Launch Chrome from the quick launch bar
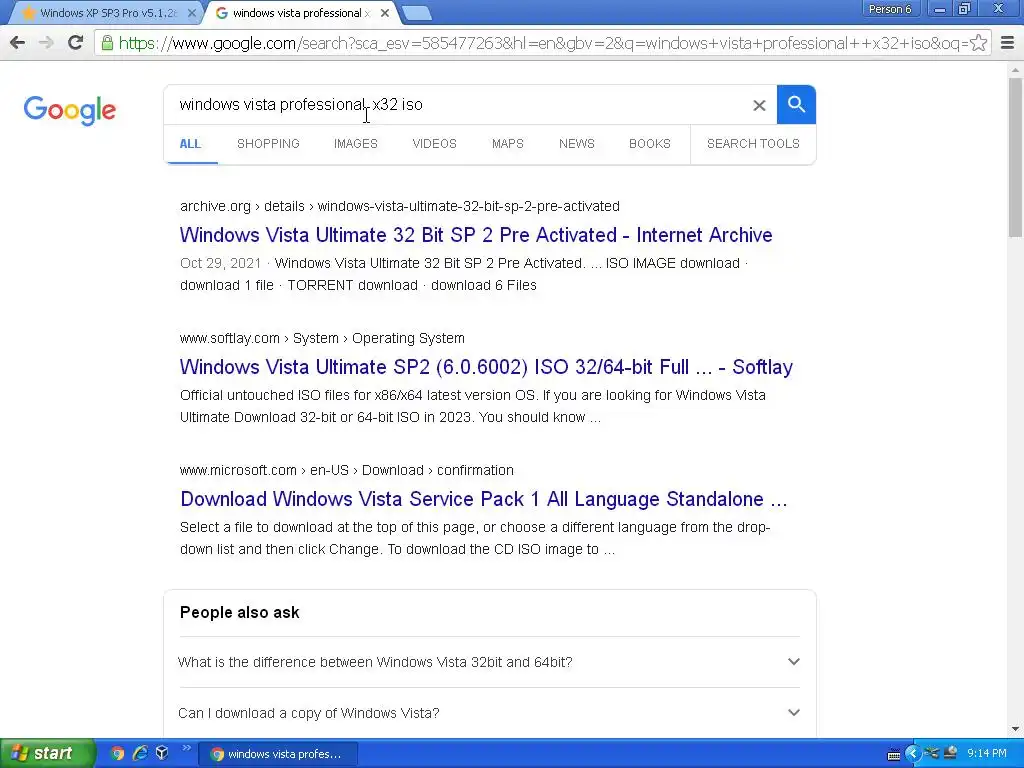 118,753
